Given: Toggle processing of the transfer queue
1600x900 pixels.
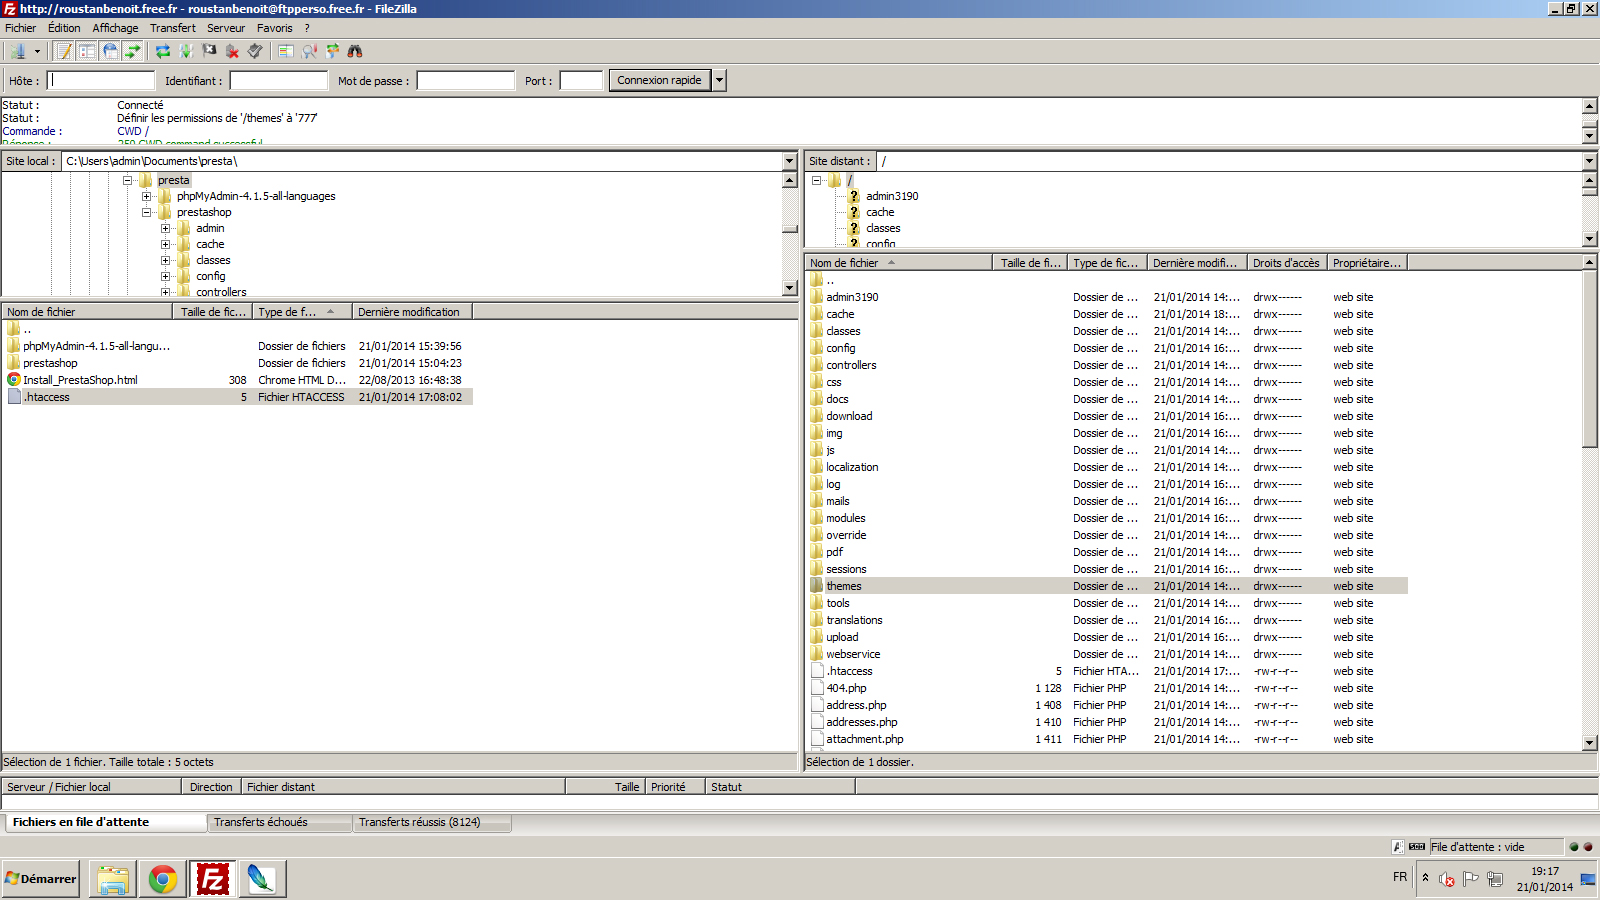Looking at the screenshot, I should (x=186, y=51).
